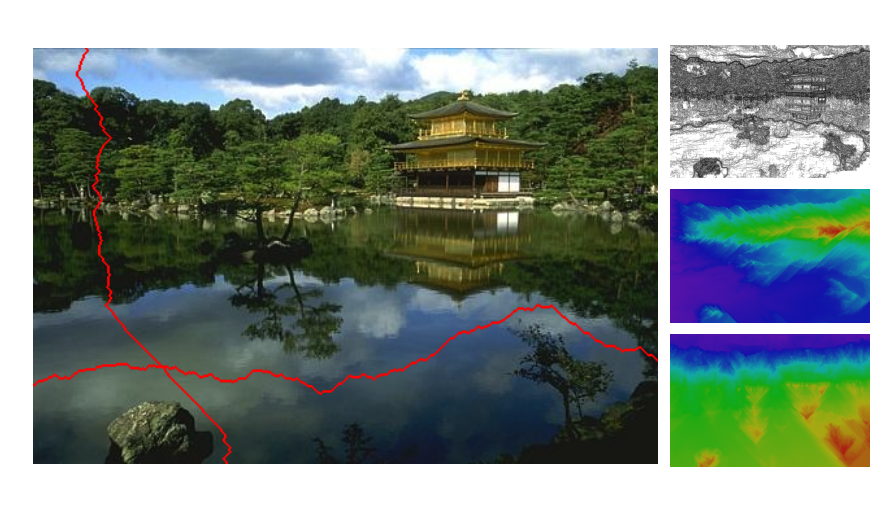Click the large rock in the foreground
This screenshot has height=514, width=877.
click(157, 432)
